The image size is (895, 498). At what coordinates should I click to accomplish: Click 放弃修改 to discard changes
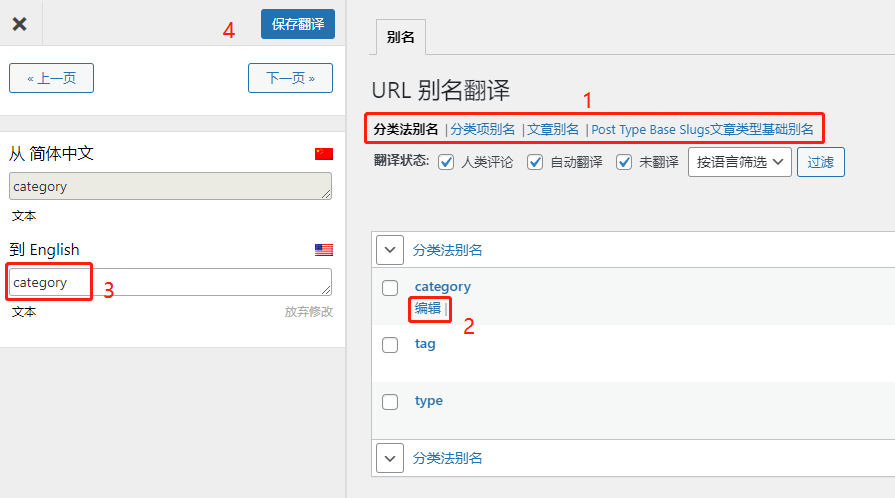tap(308, 312)
